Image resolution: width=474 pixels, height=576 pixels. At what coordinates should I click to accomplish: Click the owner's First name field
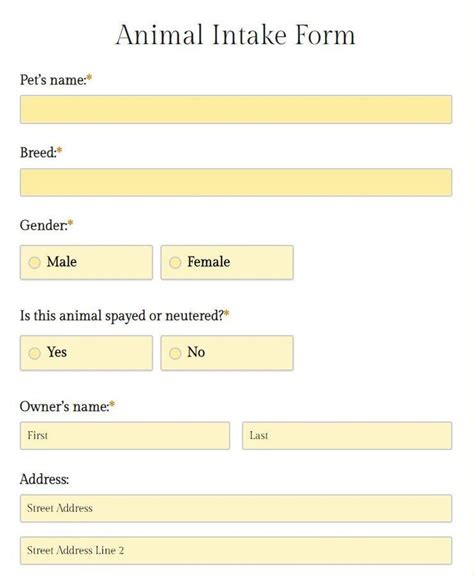pos(125,436)
